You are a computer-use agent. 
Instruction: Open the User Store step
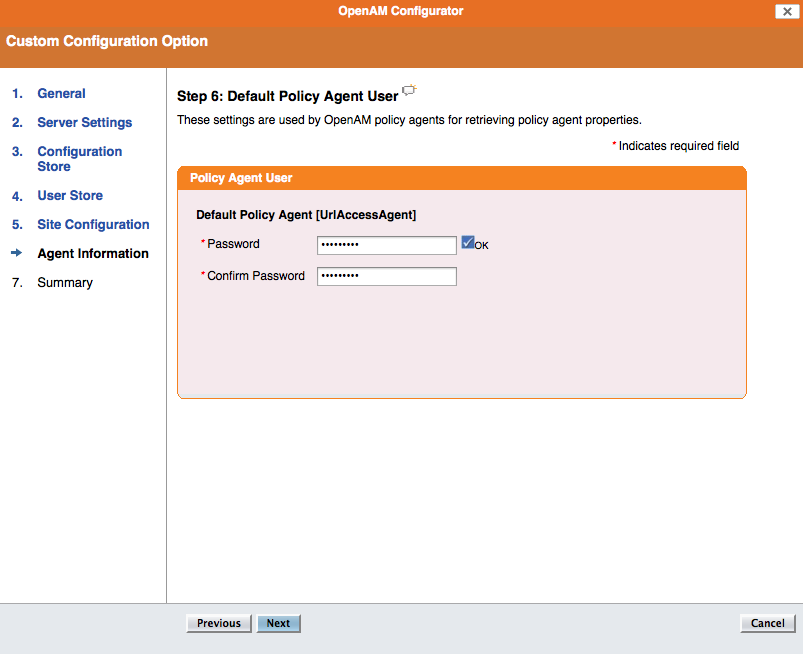70,196
